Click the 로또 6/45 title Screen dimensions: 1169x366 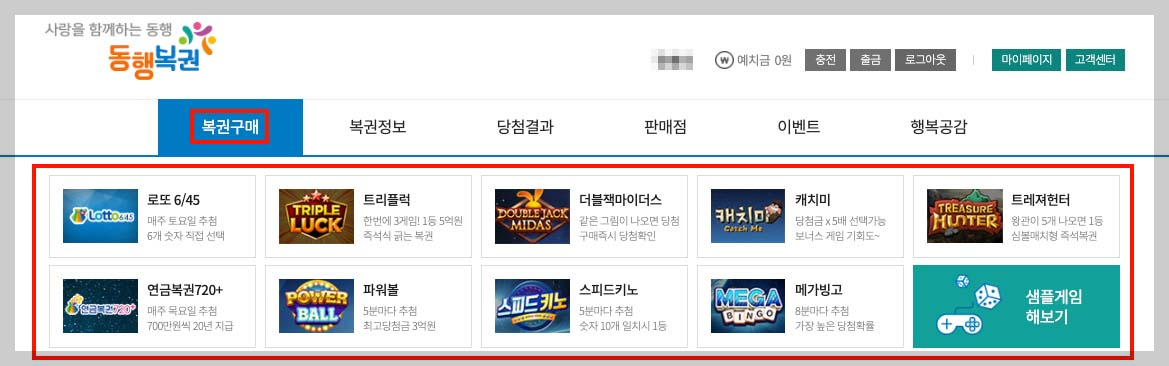[174, 200]
